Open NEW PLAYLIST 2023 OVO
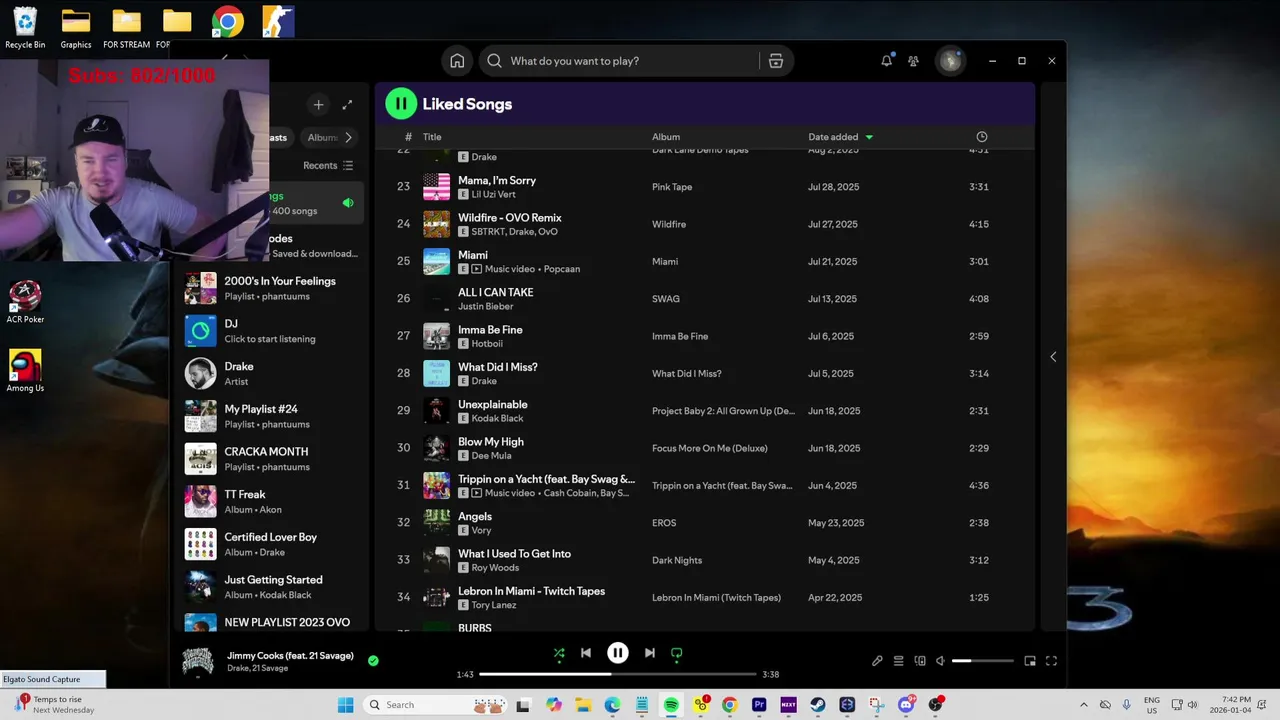Viewport: 1280px width, 720px height. pos(270,622)
